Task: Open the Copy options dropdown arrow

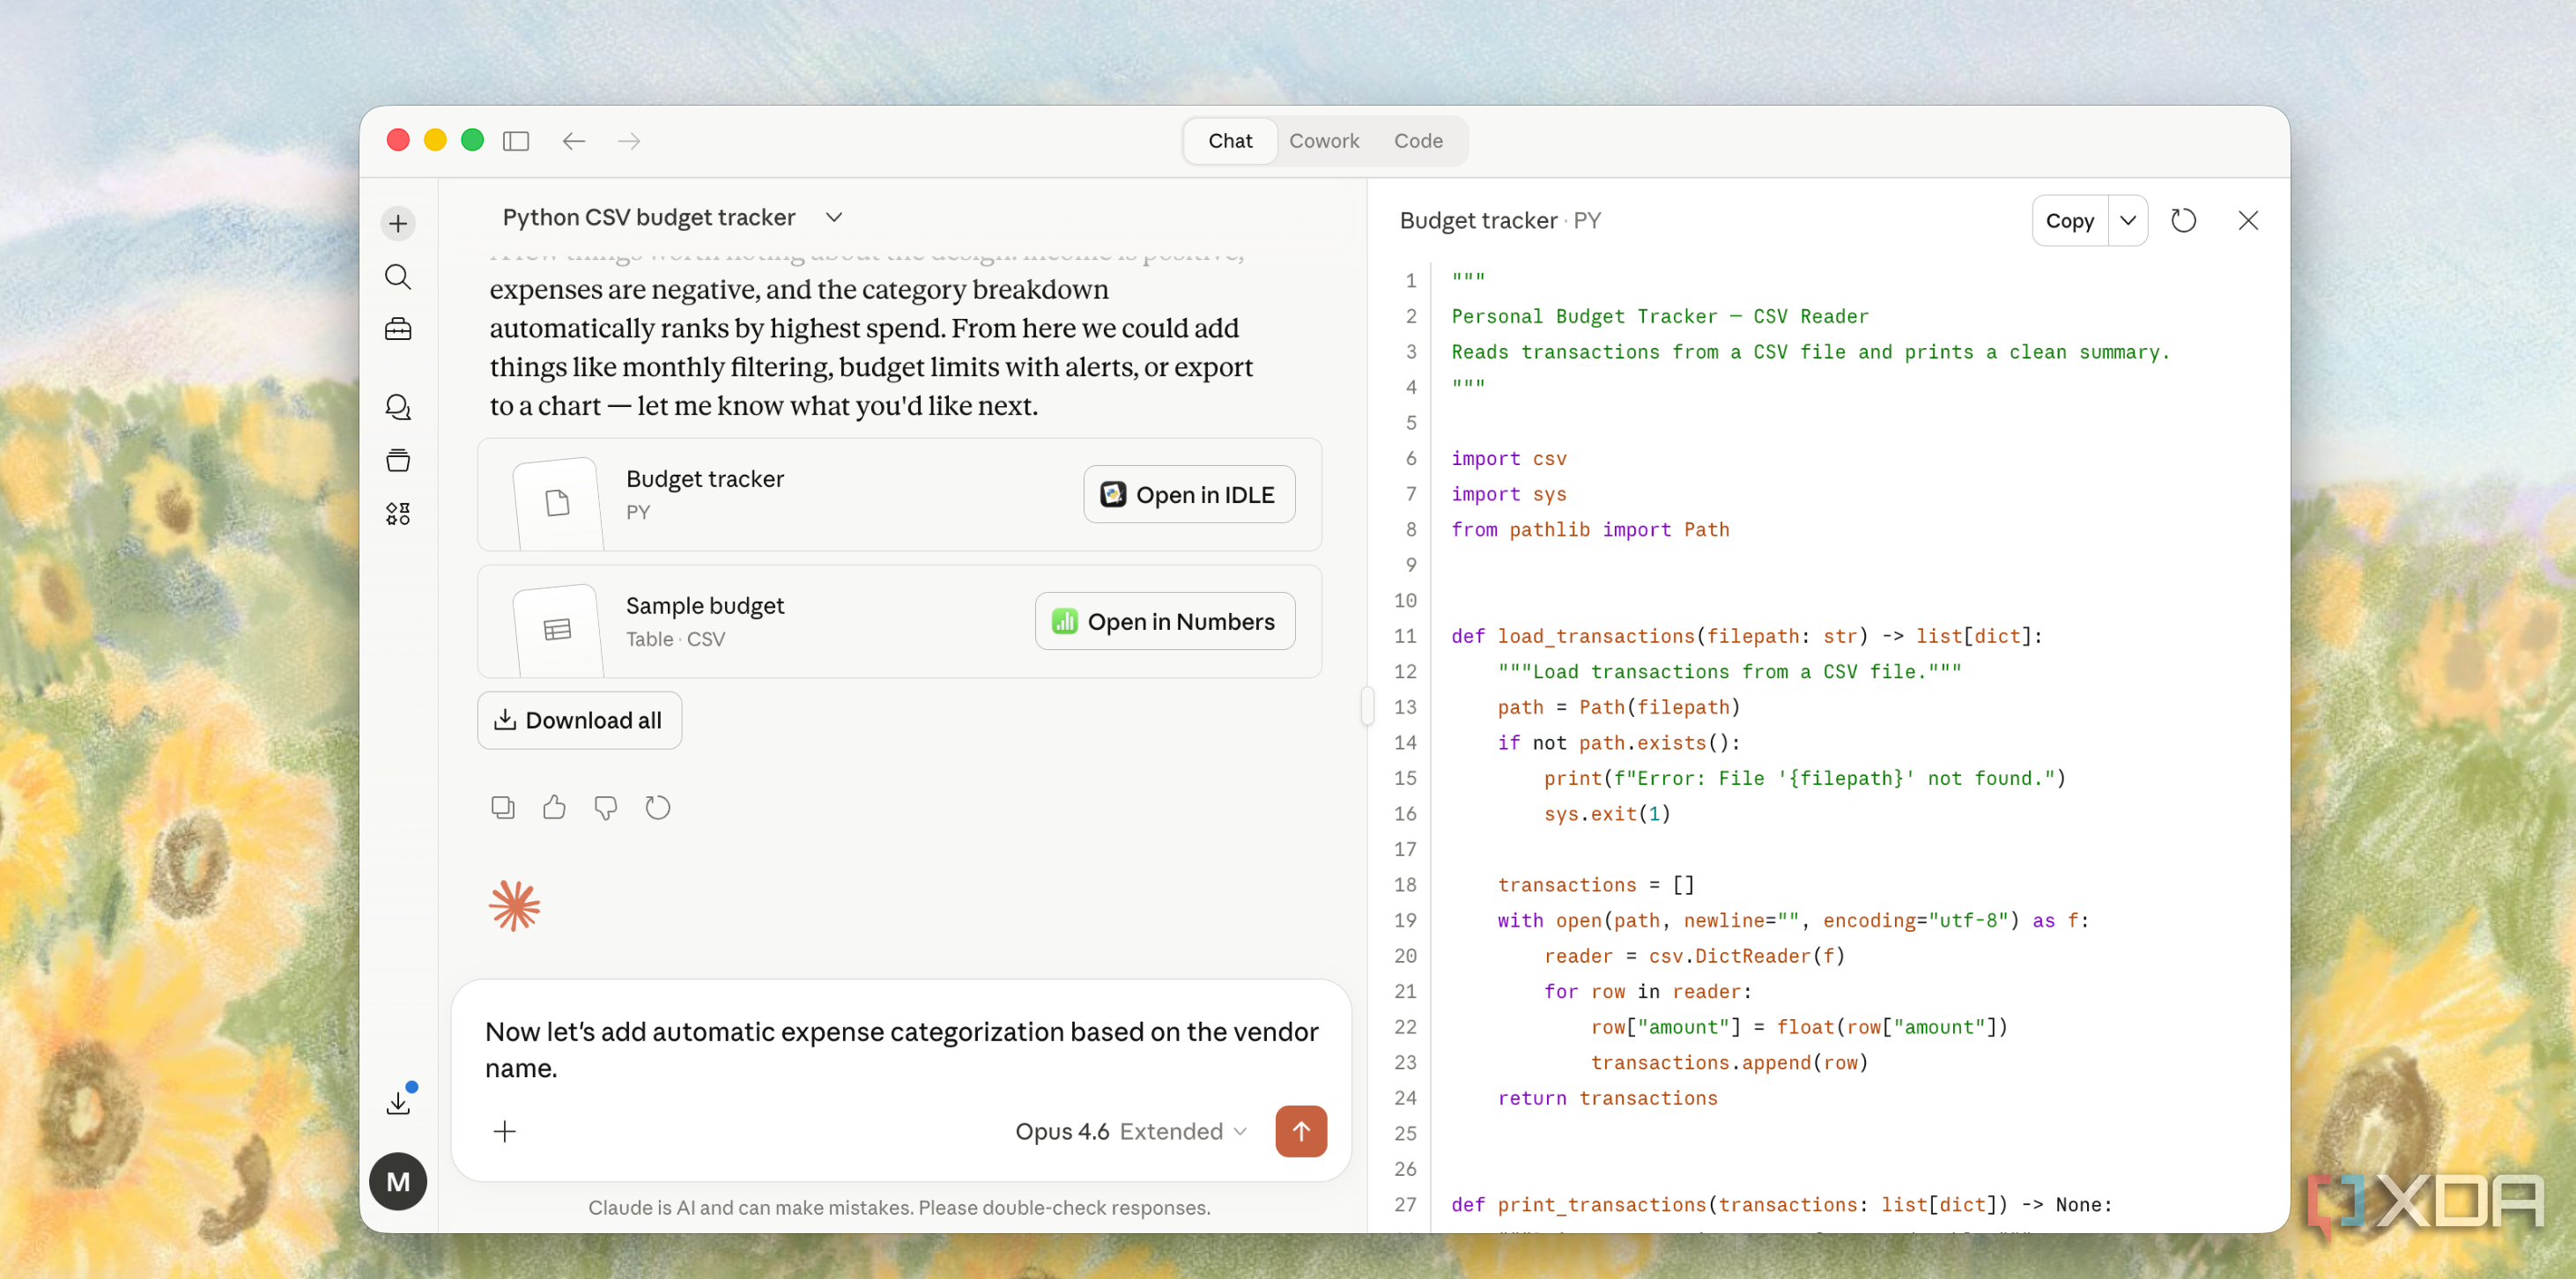Action: pyautogui.click(x=2128, y=220)
